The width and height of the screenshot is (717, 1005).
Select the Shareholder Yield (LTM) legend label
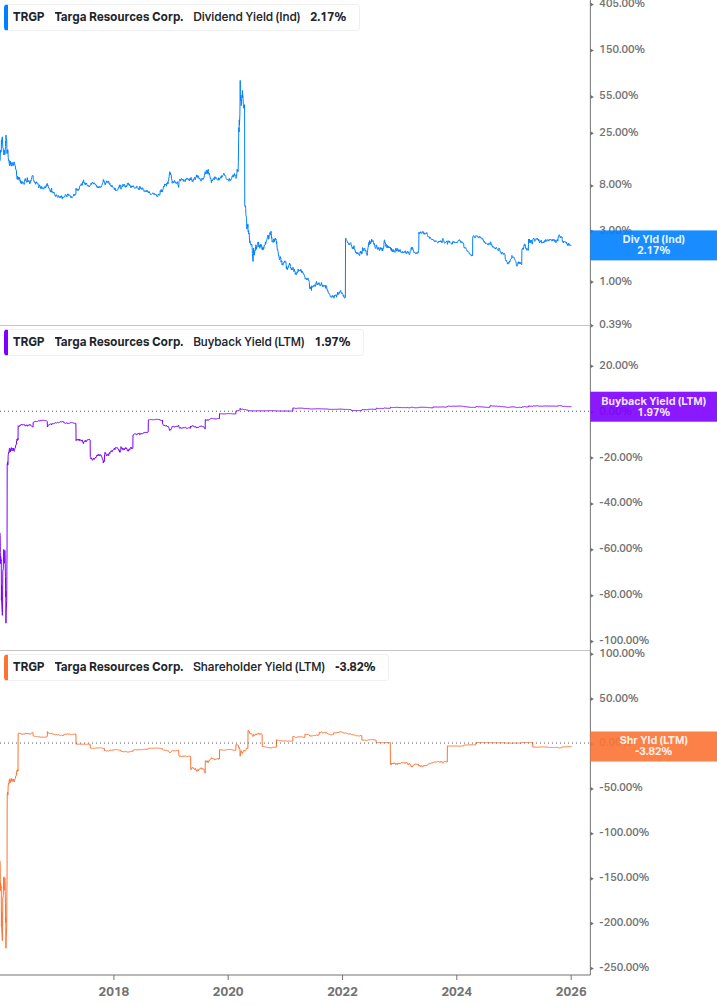point(258,667)
